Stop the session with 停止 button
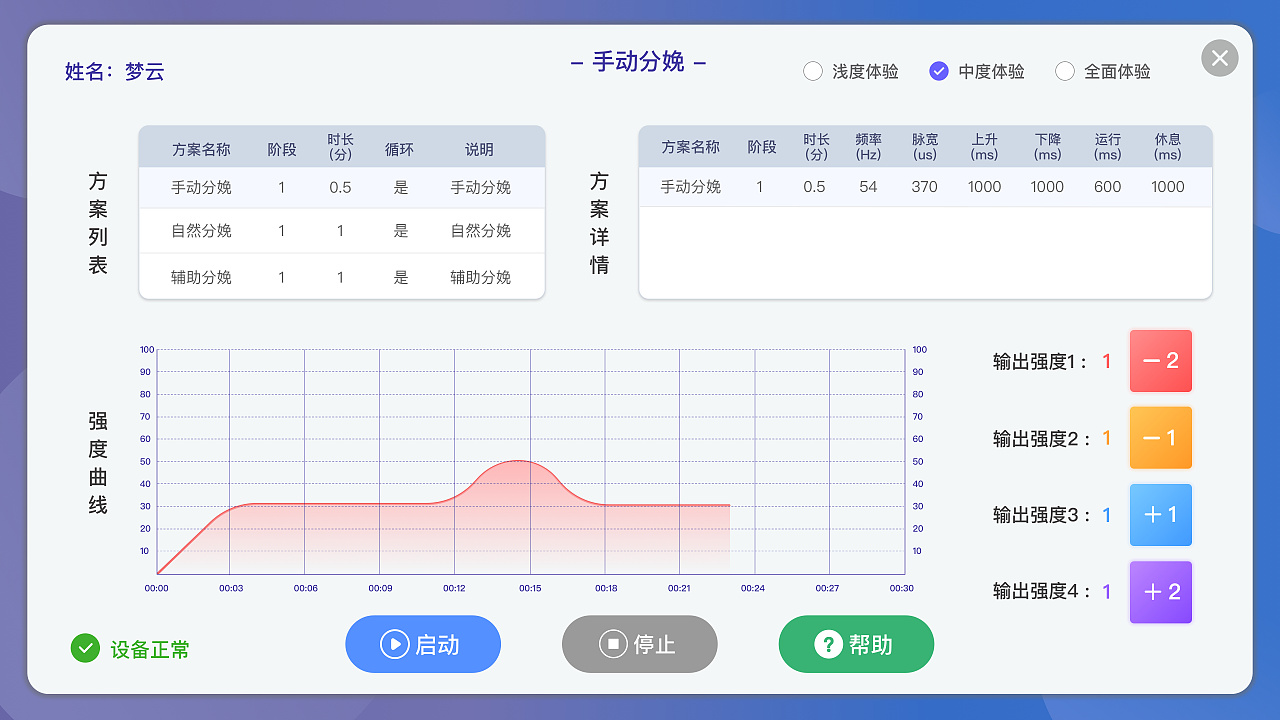This screenshot has height=720, width=1280. 640,644
